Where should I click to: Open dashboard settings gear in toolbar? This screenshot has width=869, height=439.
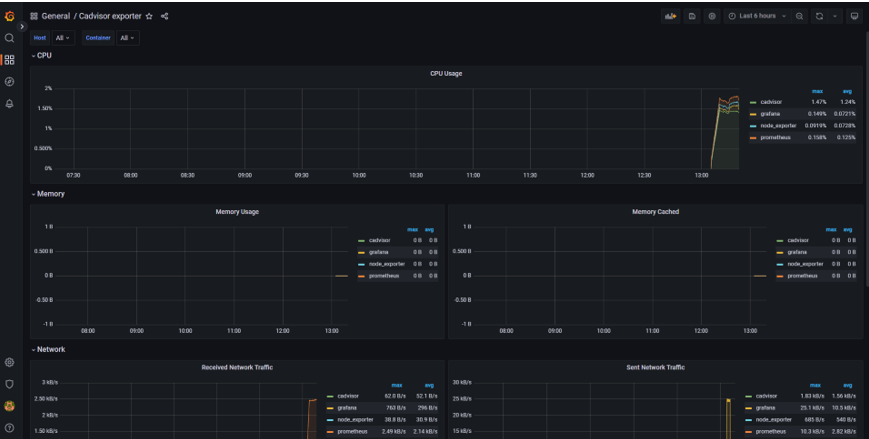(x=712, y=16)
